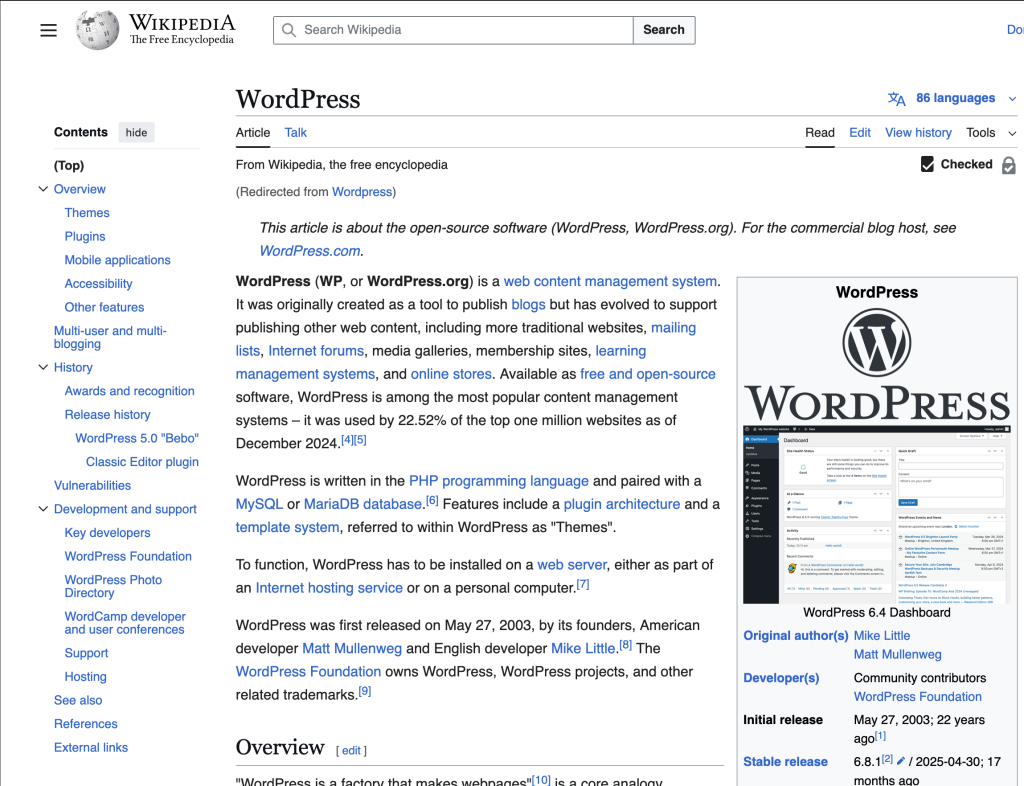Image resolution: width=1024 pixels, height=786 pixels.
Task: Open the Internet forums link
Action: coord(316,351)
